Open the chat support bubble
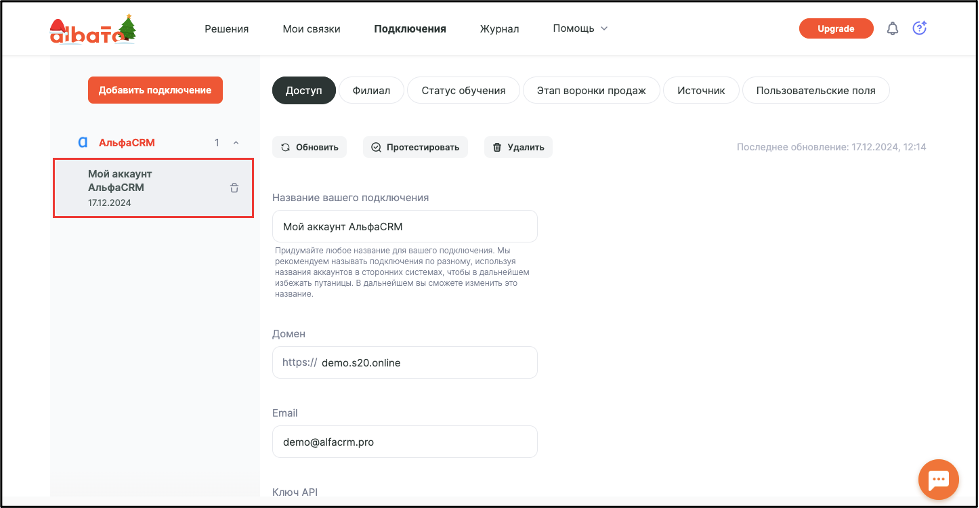Image resolution: width=979 pixels, height=508 pixels. (938, 479)
